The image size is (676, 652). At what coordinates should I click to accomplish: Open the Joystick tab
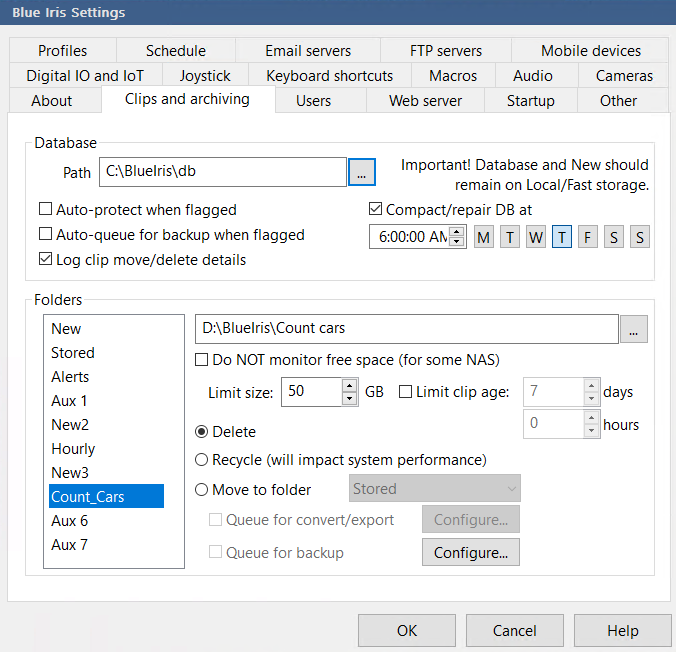(x=205, y=75)
